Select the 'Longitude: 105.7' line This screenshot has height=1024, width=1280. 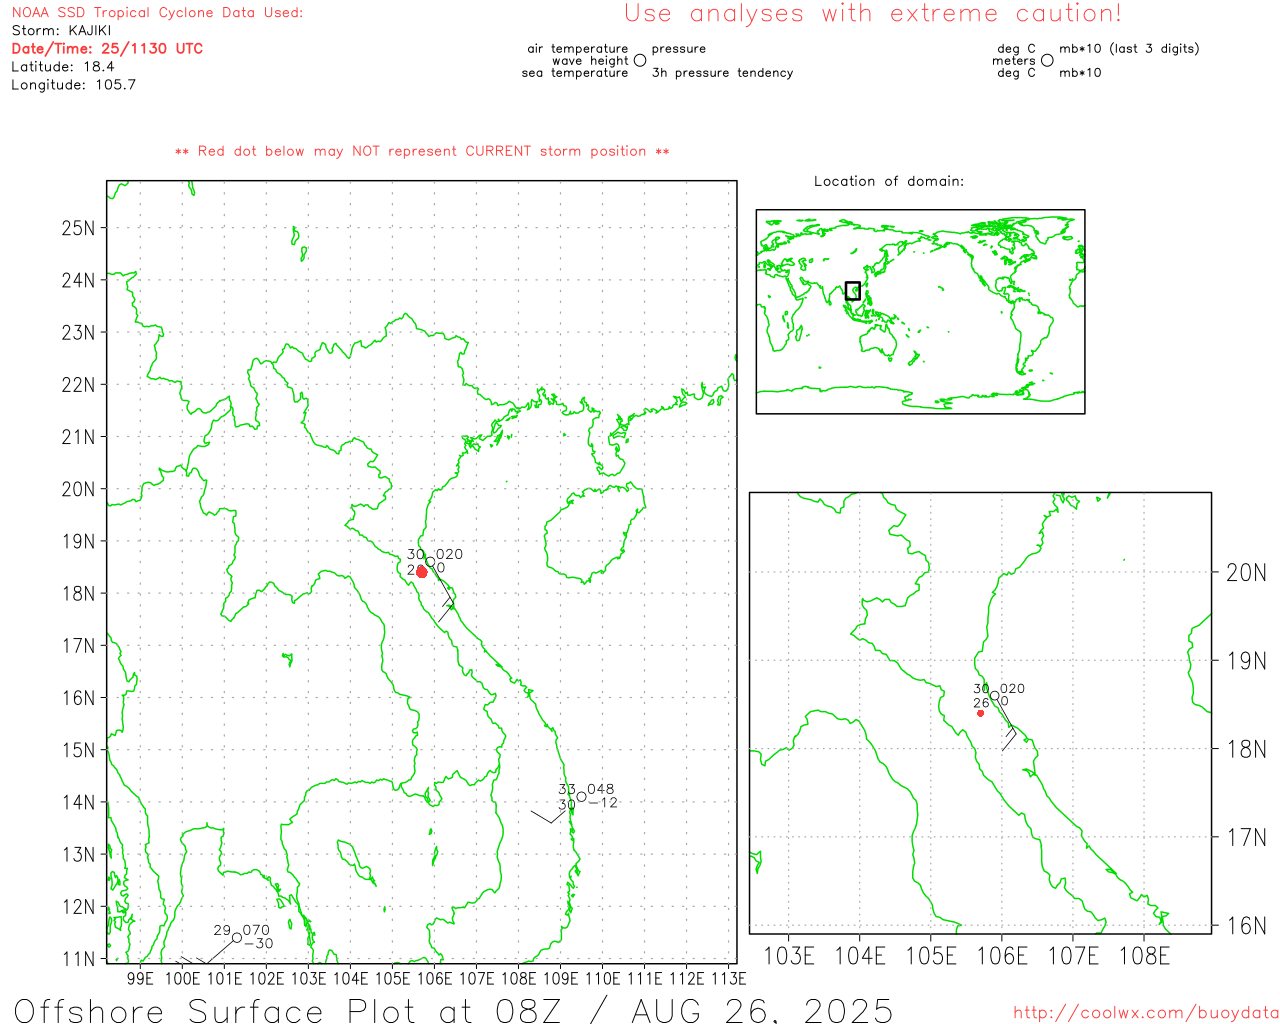point(73,85)
